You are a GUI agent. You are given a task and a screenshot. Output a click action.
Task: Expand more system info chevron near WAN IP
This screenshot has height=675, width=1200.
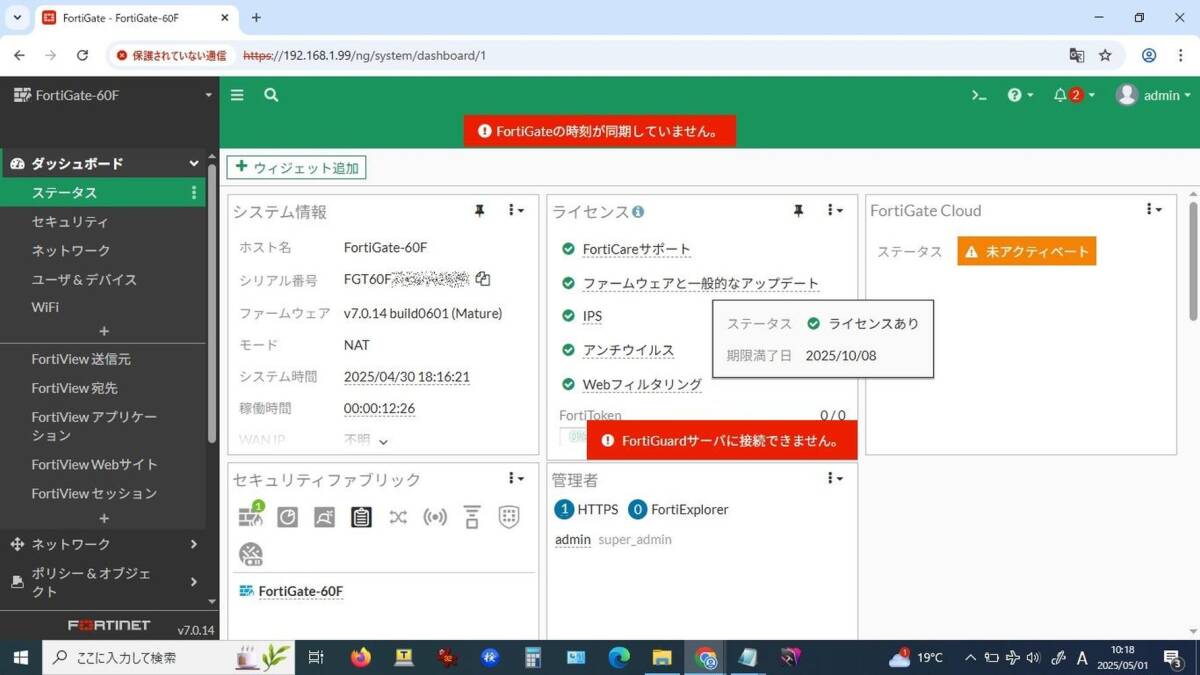(x=383, y=441)
